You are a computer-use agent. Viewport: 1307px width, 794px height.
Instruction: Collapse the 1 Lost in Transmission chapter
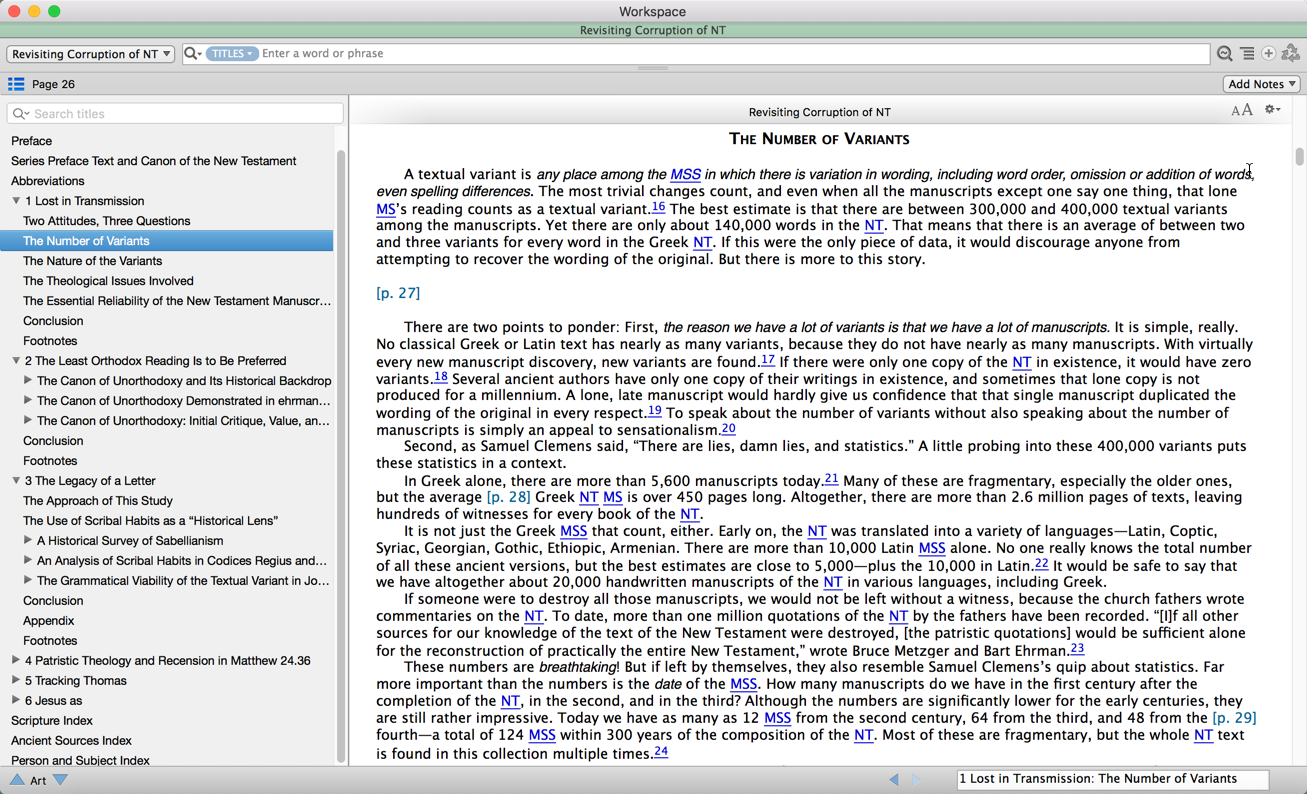click(x=16, y=201)
